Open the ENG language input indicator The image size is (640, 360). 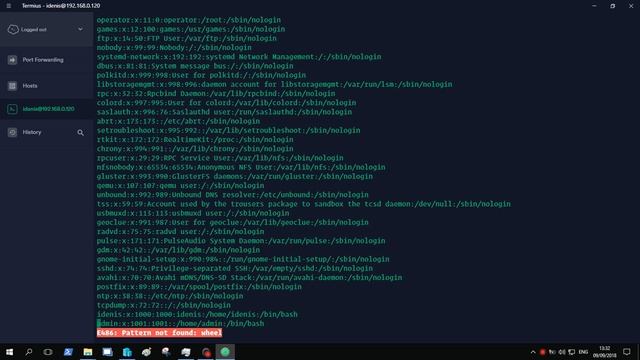point(583,352)
